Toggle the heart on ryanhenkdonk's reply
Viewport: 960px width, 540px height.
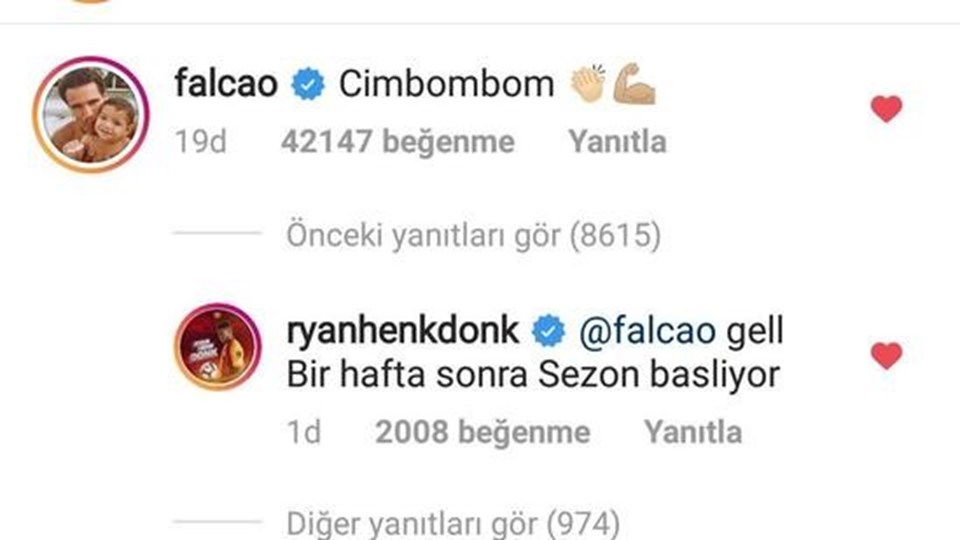(887, 356)
